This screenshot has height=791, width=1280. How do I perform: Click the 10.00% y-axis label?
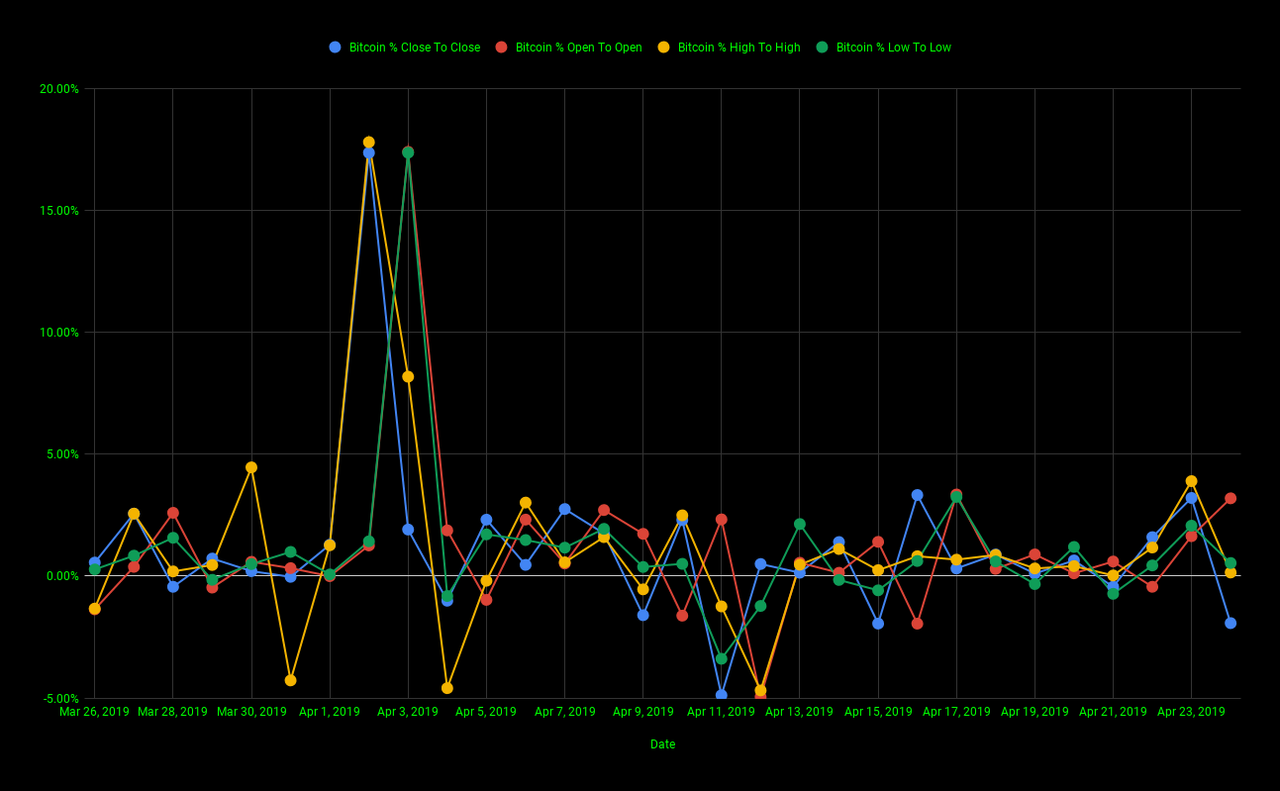(x=59, y=332)
